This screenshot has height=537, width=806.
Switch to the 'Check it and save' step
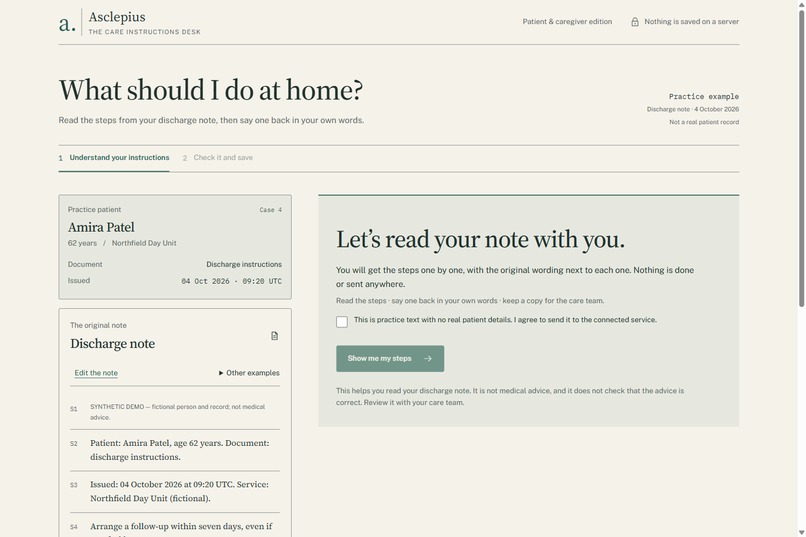(x=217, y=158)
